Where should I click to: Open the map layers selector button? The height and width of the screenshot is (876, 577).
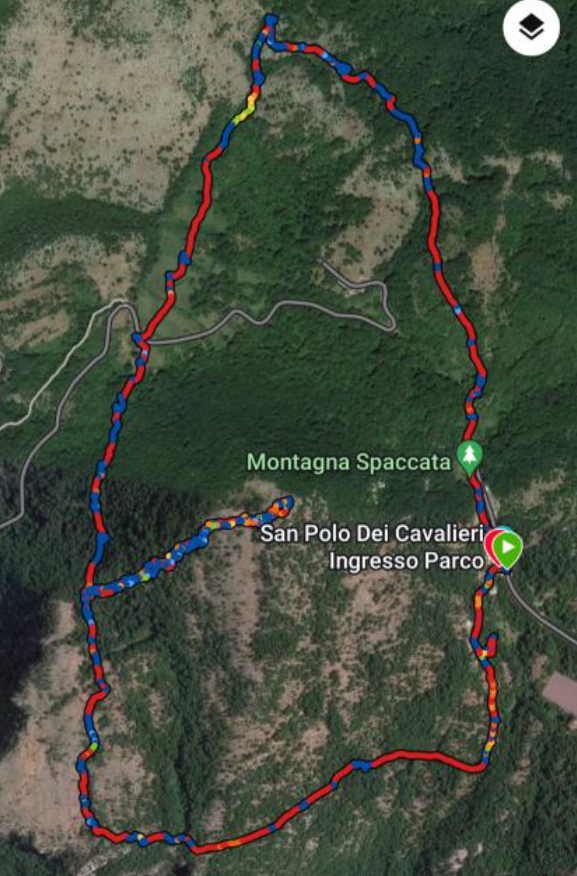531,27
